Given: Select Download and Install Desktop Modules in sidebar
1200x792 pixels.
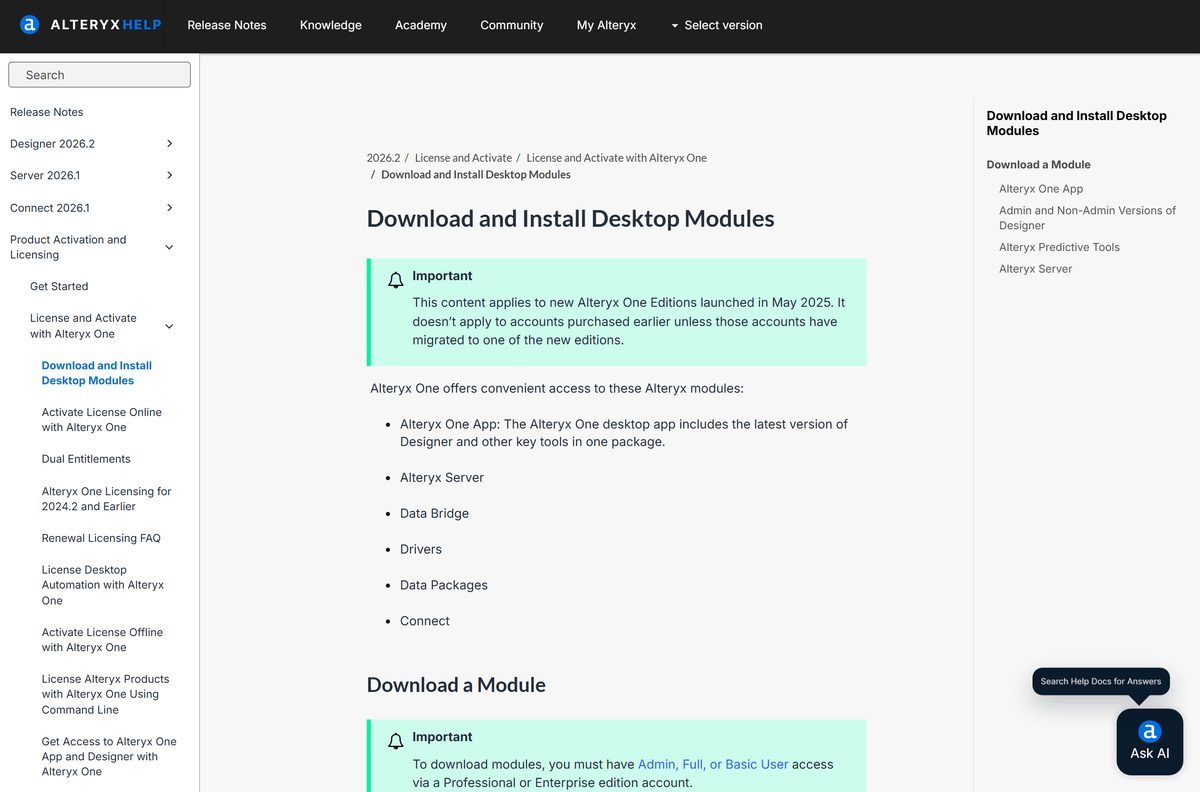Looking at the screenshot, I should coord(97,373).
